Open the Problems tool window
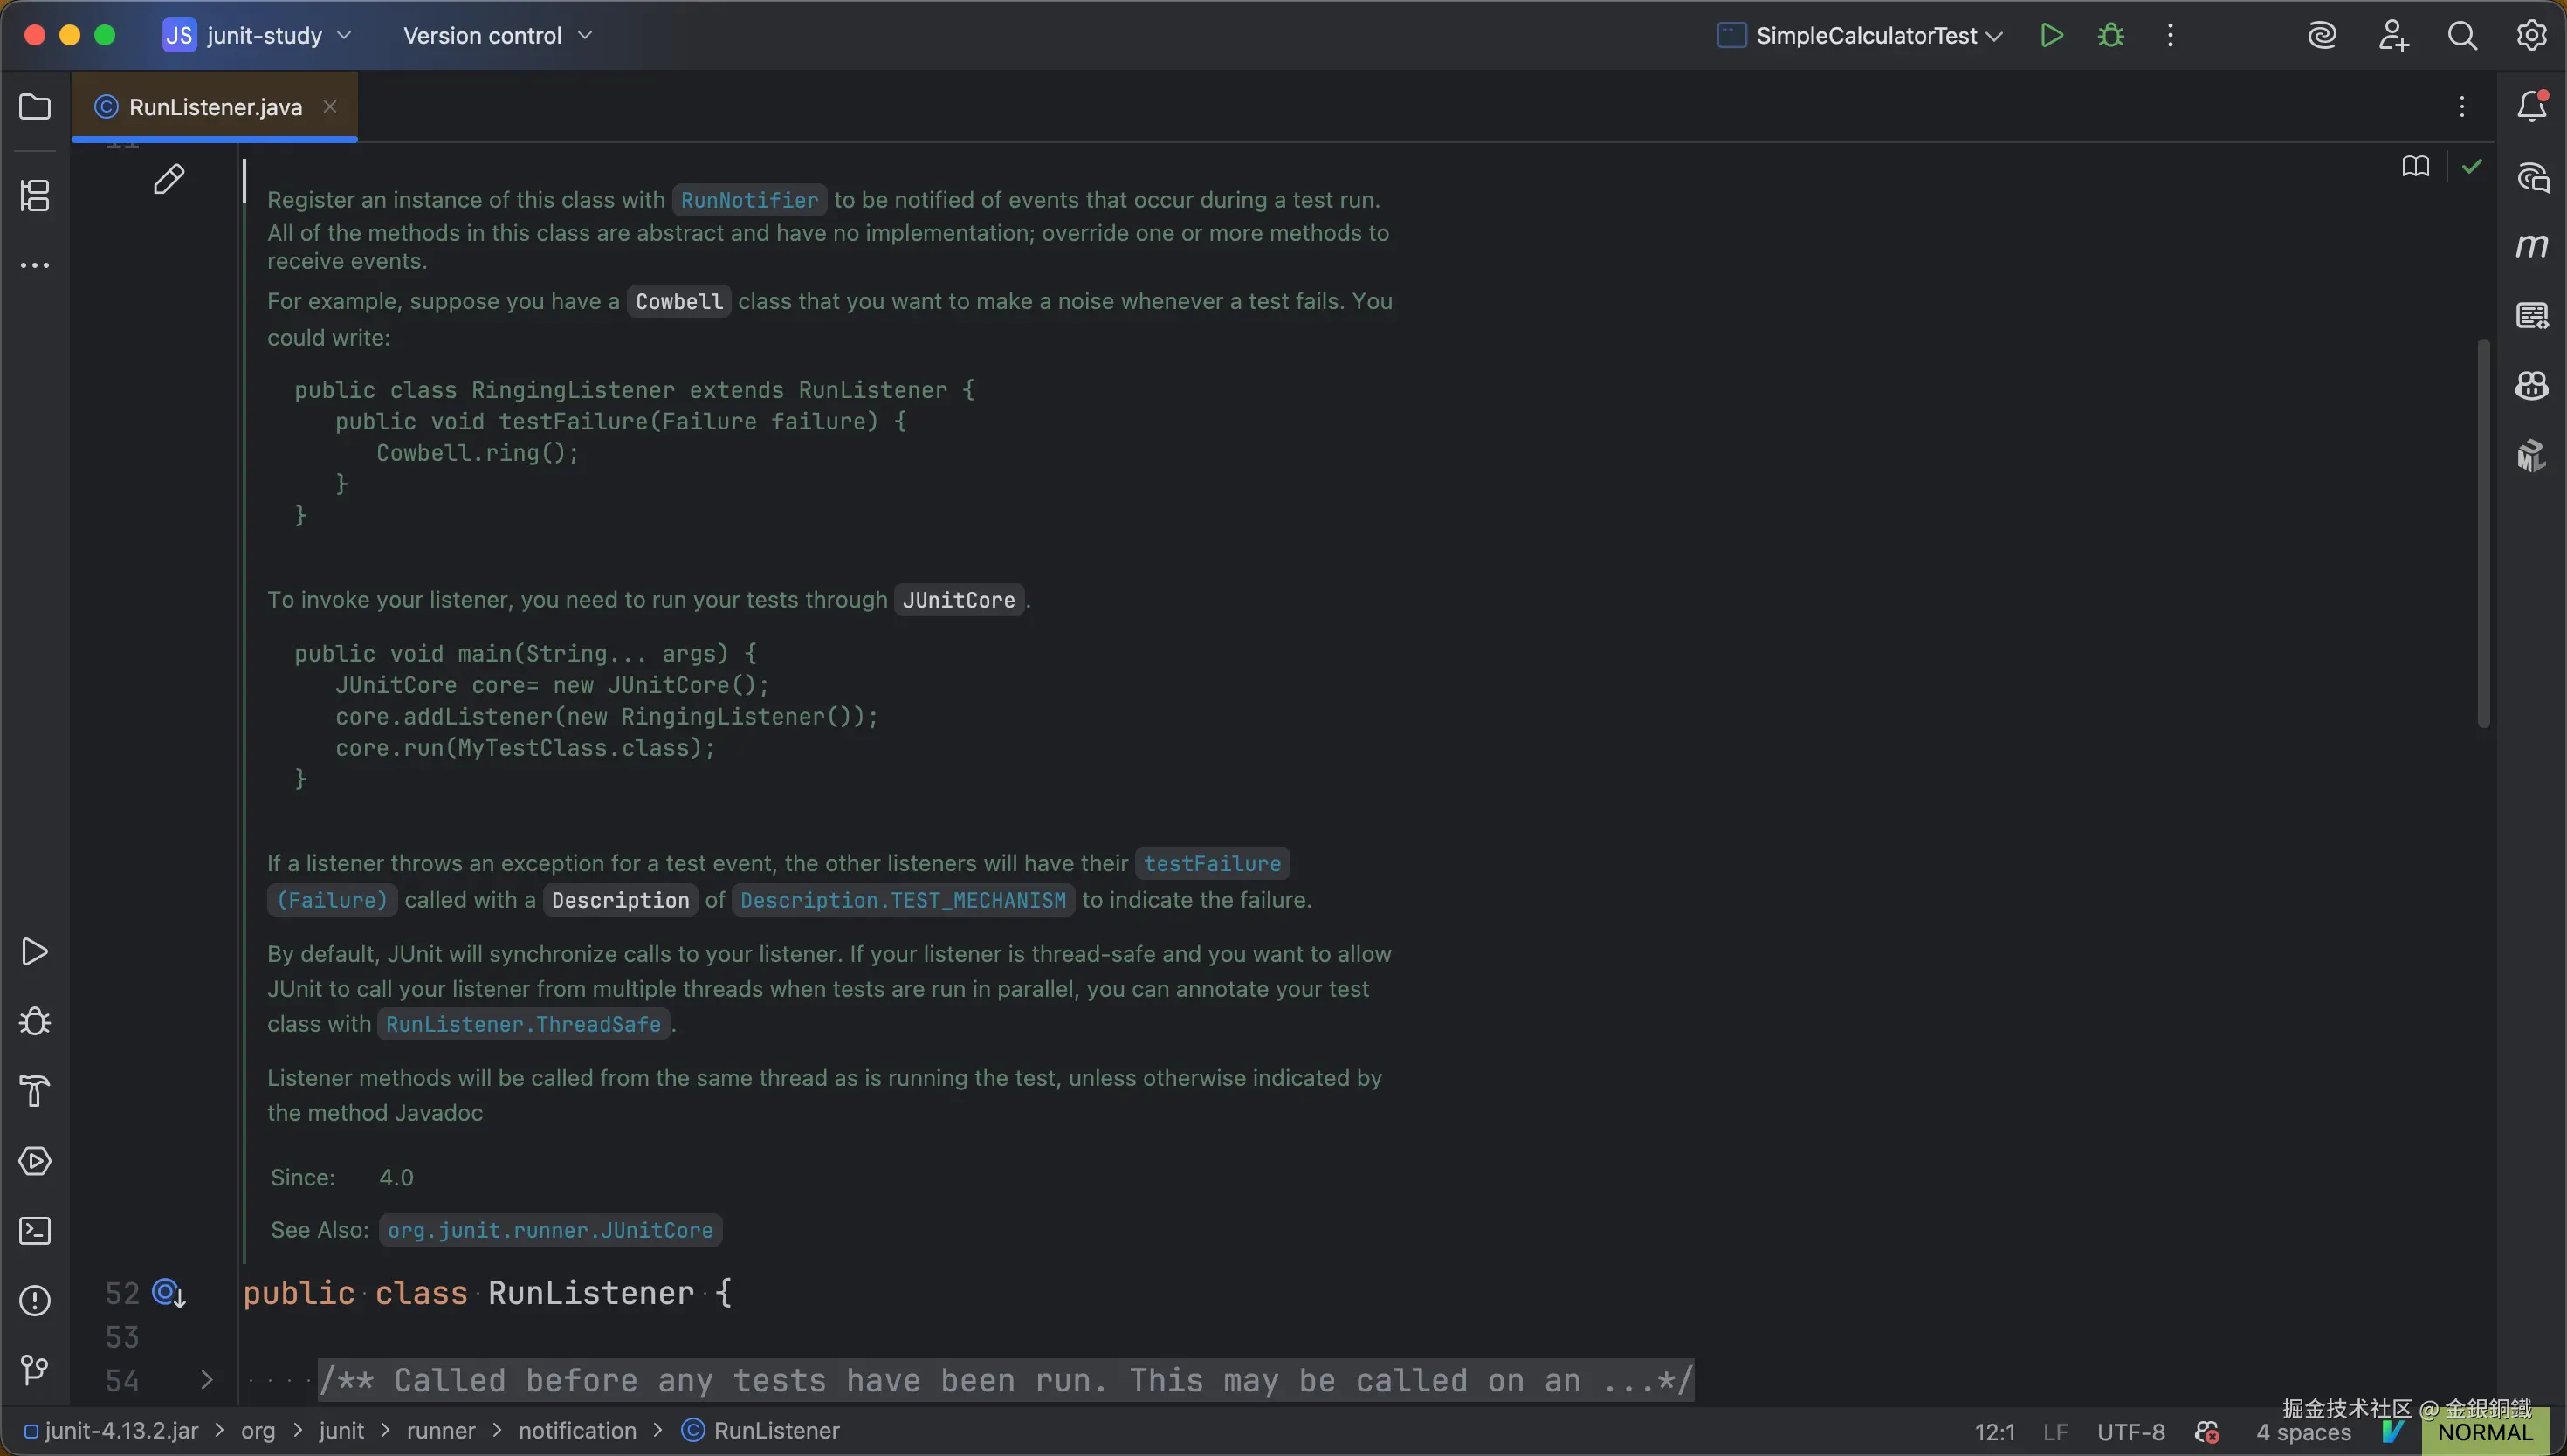This screenshot has width=2567, height=1456. pos(35,1300)
